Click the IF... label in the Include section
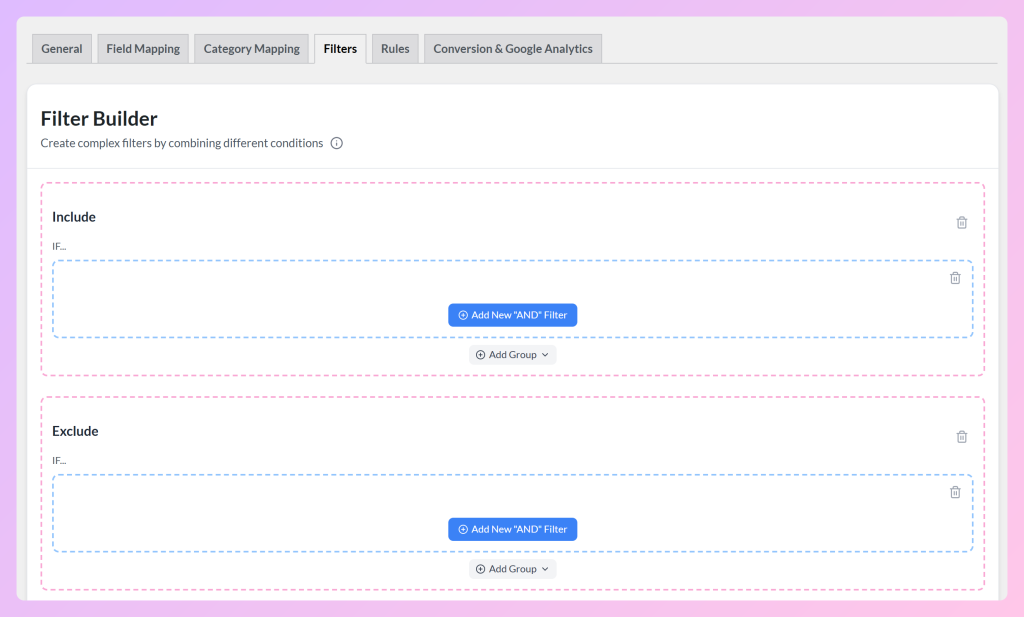Screen dimensions: 1024x617 click(59, 246)
